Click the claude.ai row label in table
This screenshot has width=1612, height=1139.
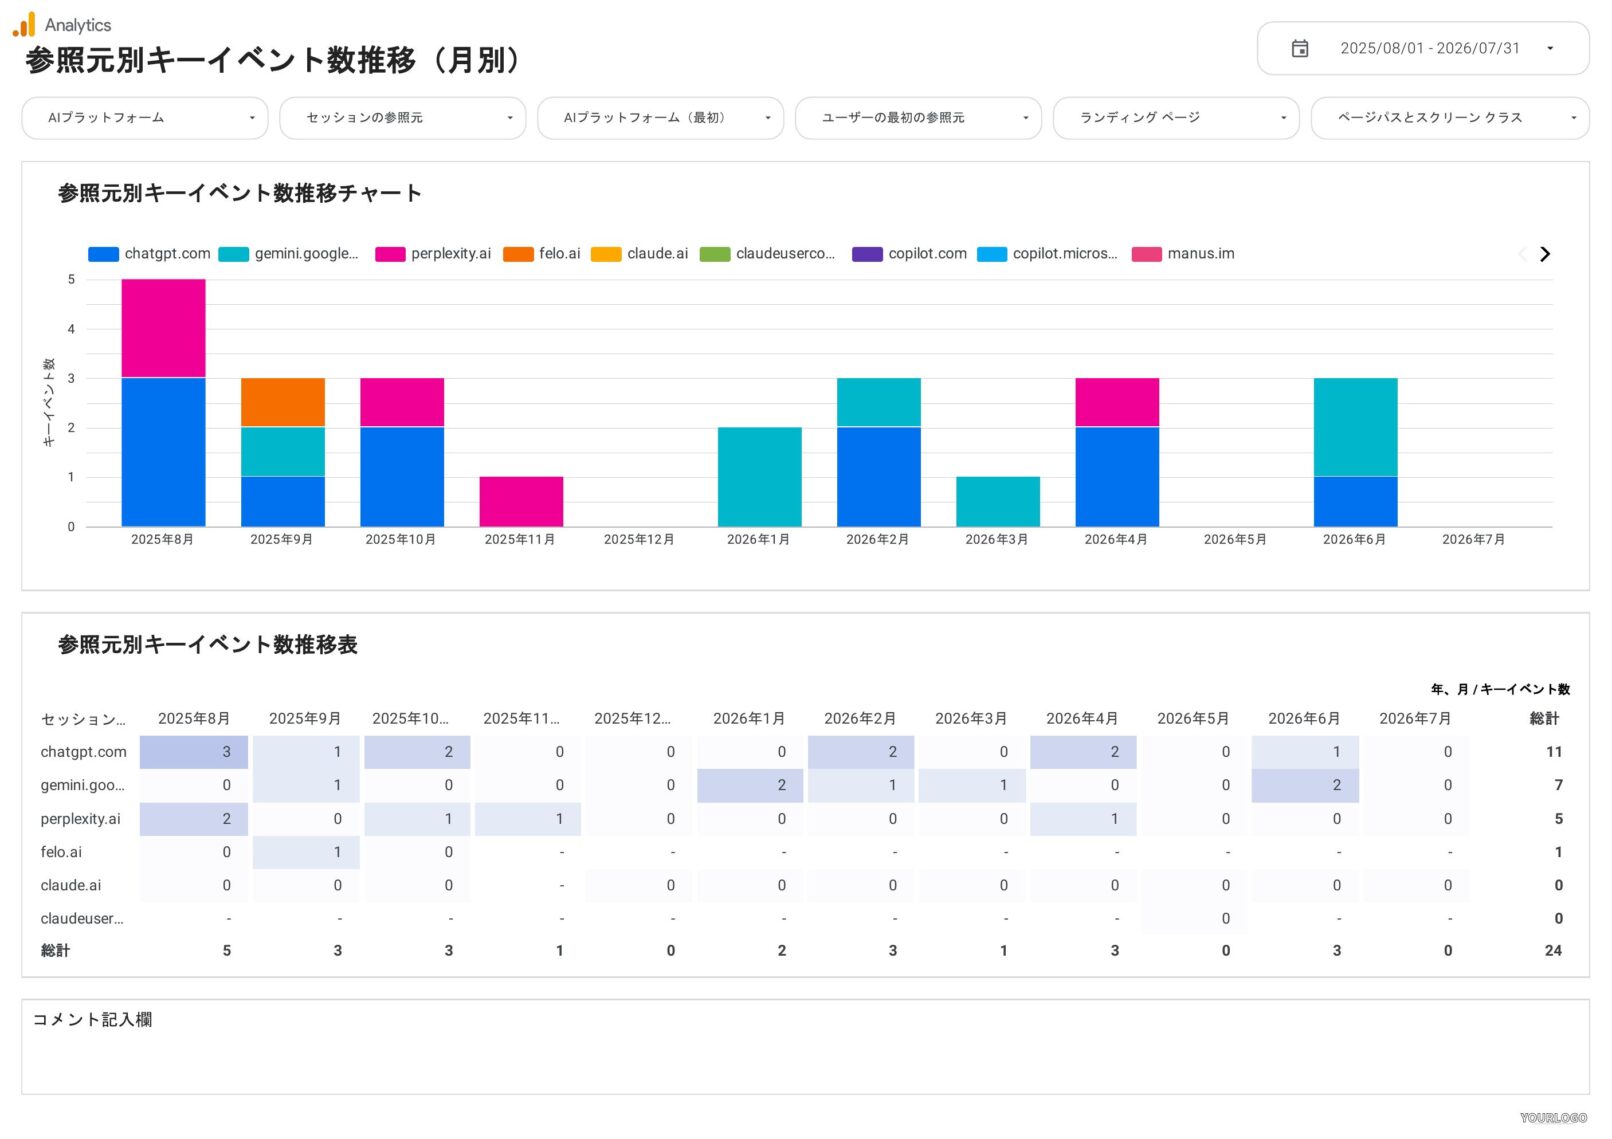(70, 885)
